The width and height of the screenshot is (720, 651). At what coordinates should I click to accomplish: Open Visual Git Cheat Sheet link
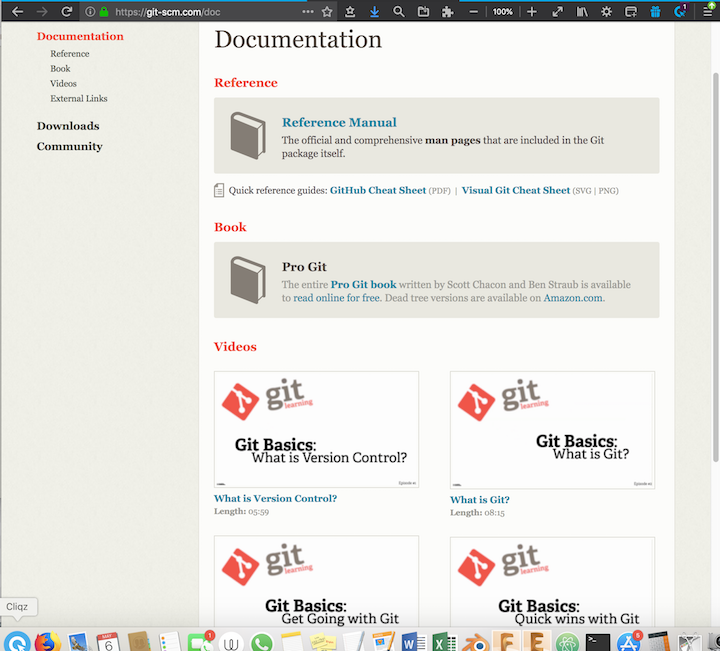(516, 191)
